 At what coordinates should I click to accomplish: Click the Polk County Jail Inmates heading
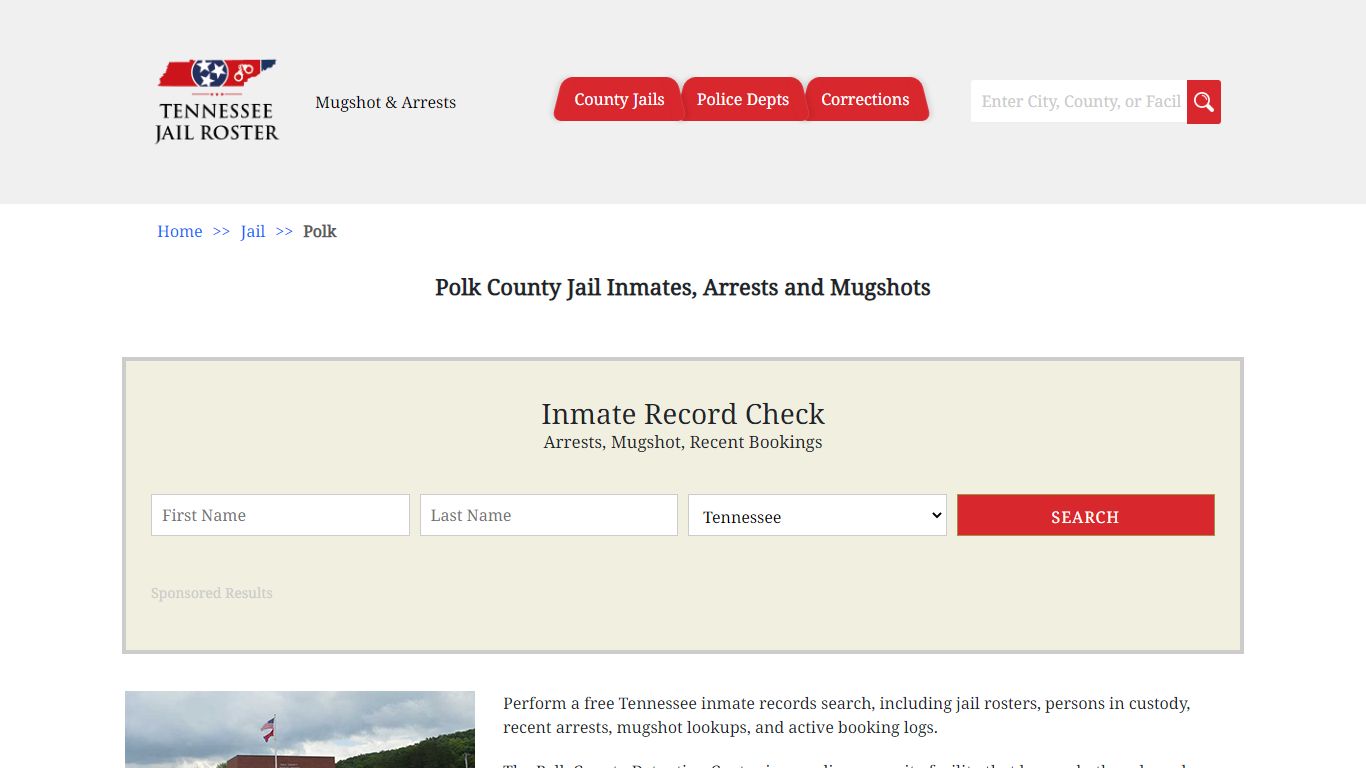(x=683, y=288)
